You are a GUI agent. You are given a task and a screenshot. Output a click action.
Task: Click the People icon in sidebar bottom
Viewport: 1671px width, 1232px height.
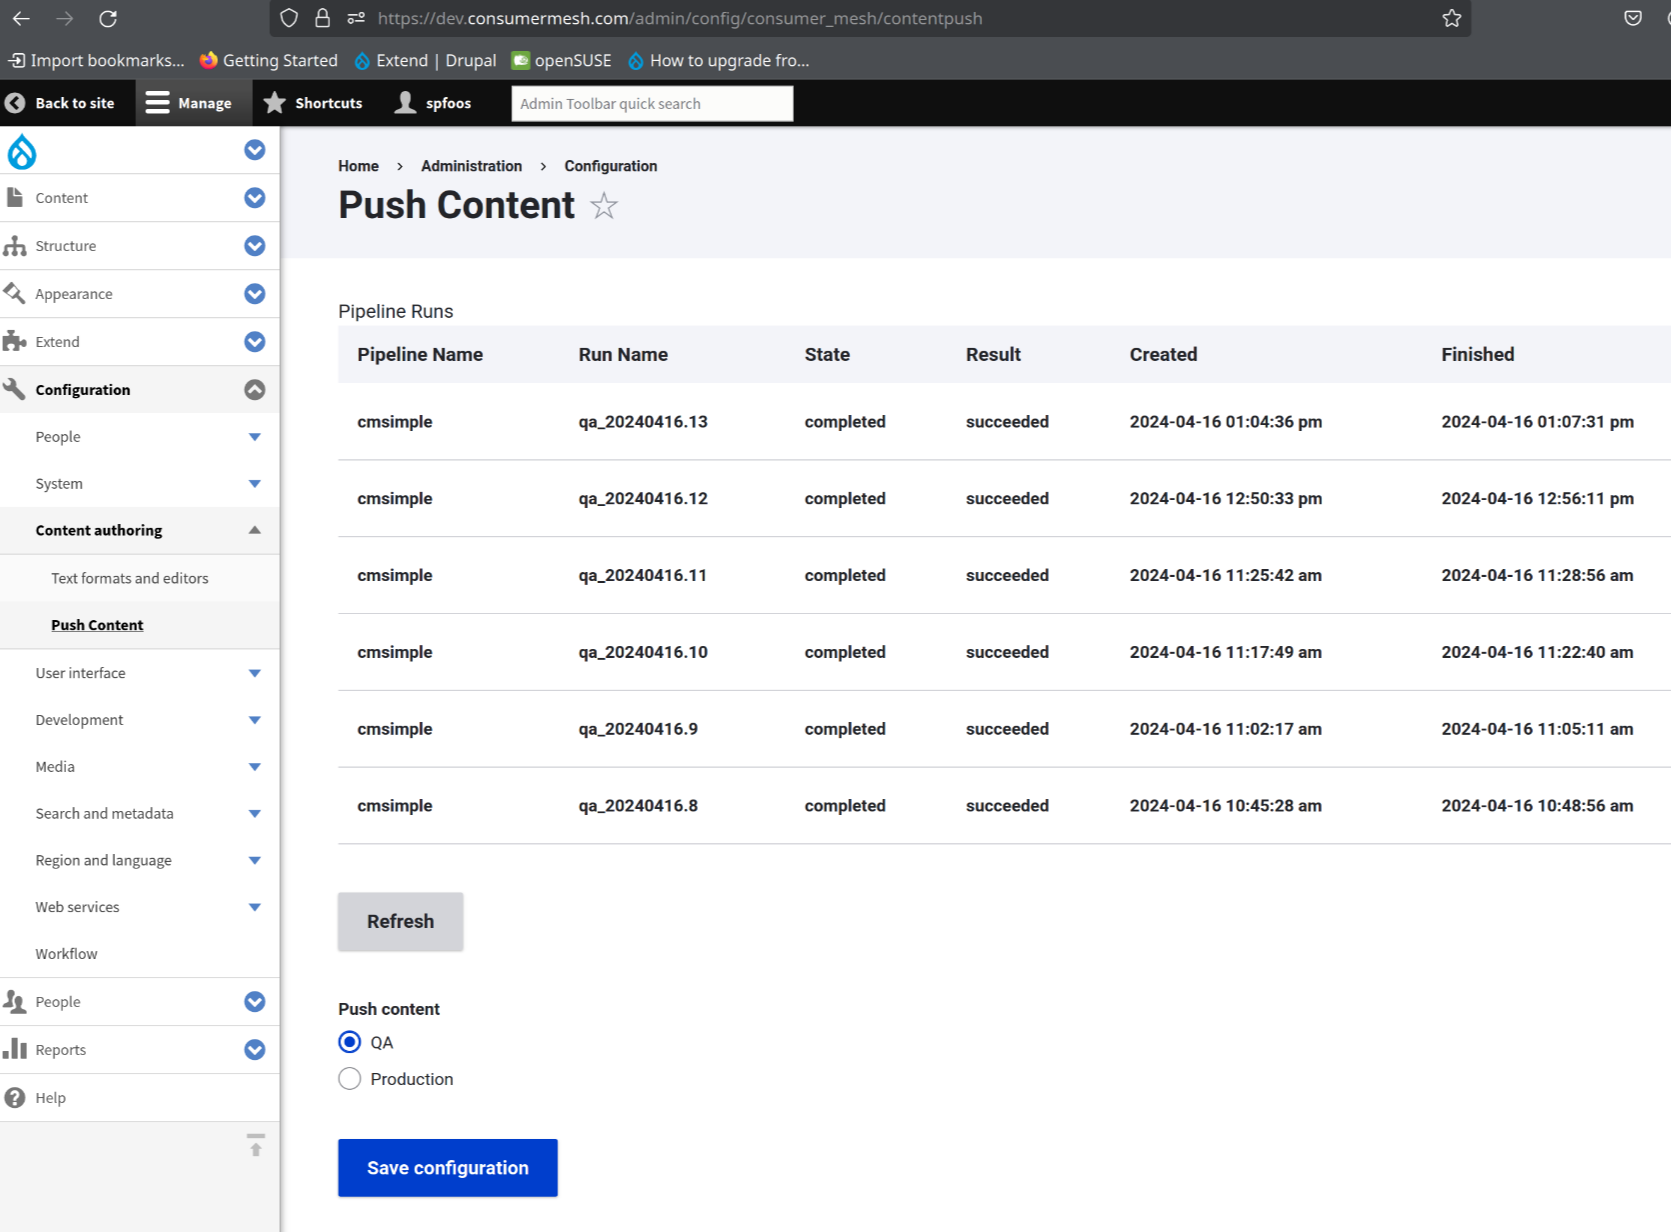click(15, 1001)
